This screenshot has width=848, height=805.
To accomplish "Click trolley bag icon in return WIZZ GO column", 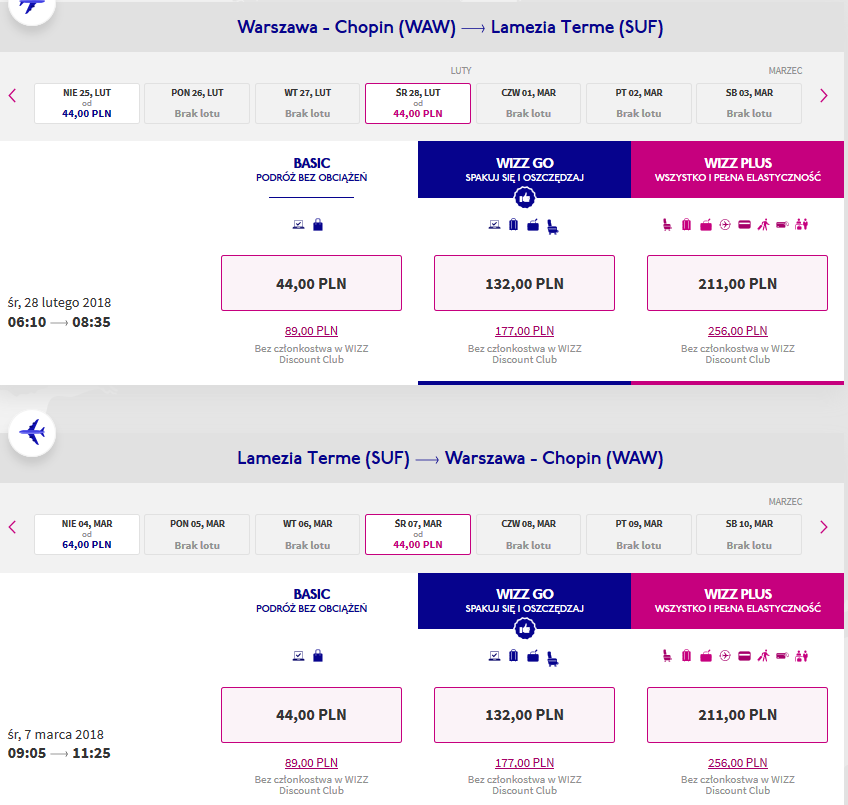I will click(533, 656).
